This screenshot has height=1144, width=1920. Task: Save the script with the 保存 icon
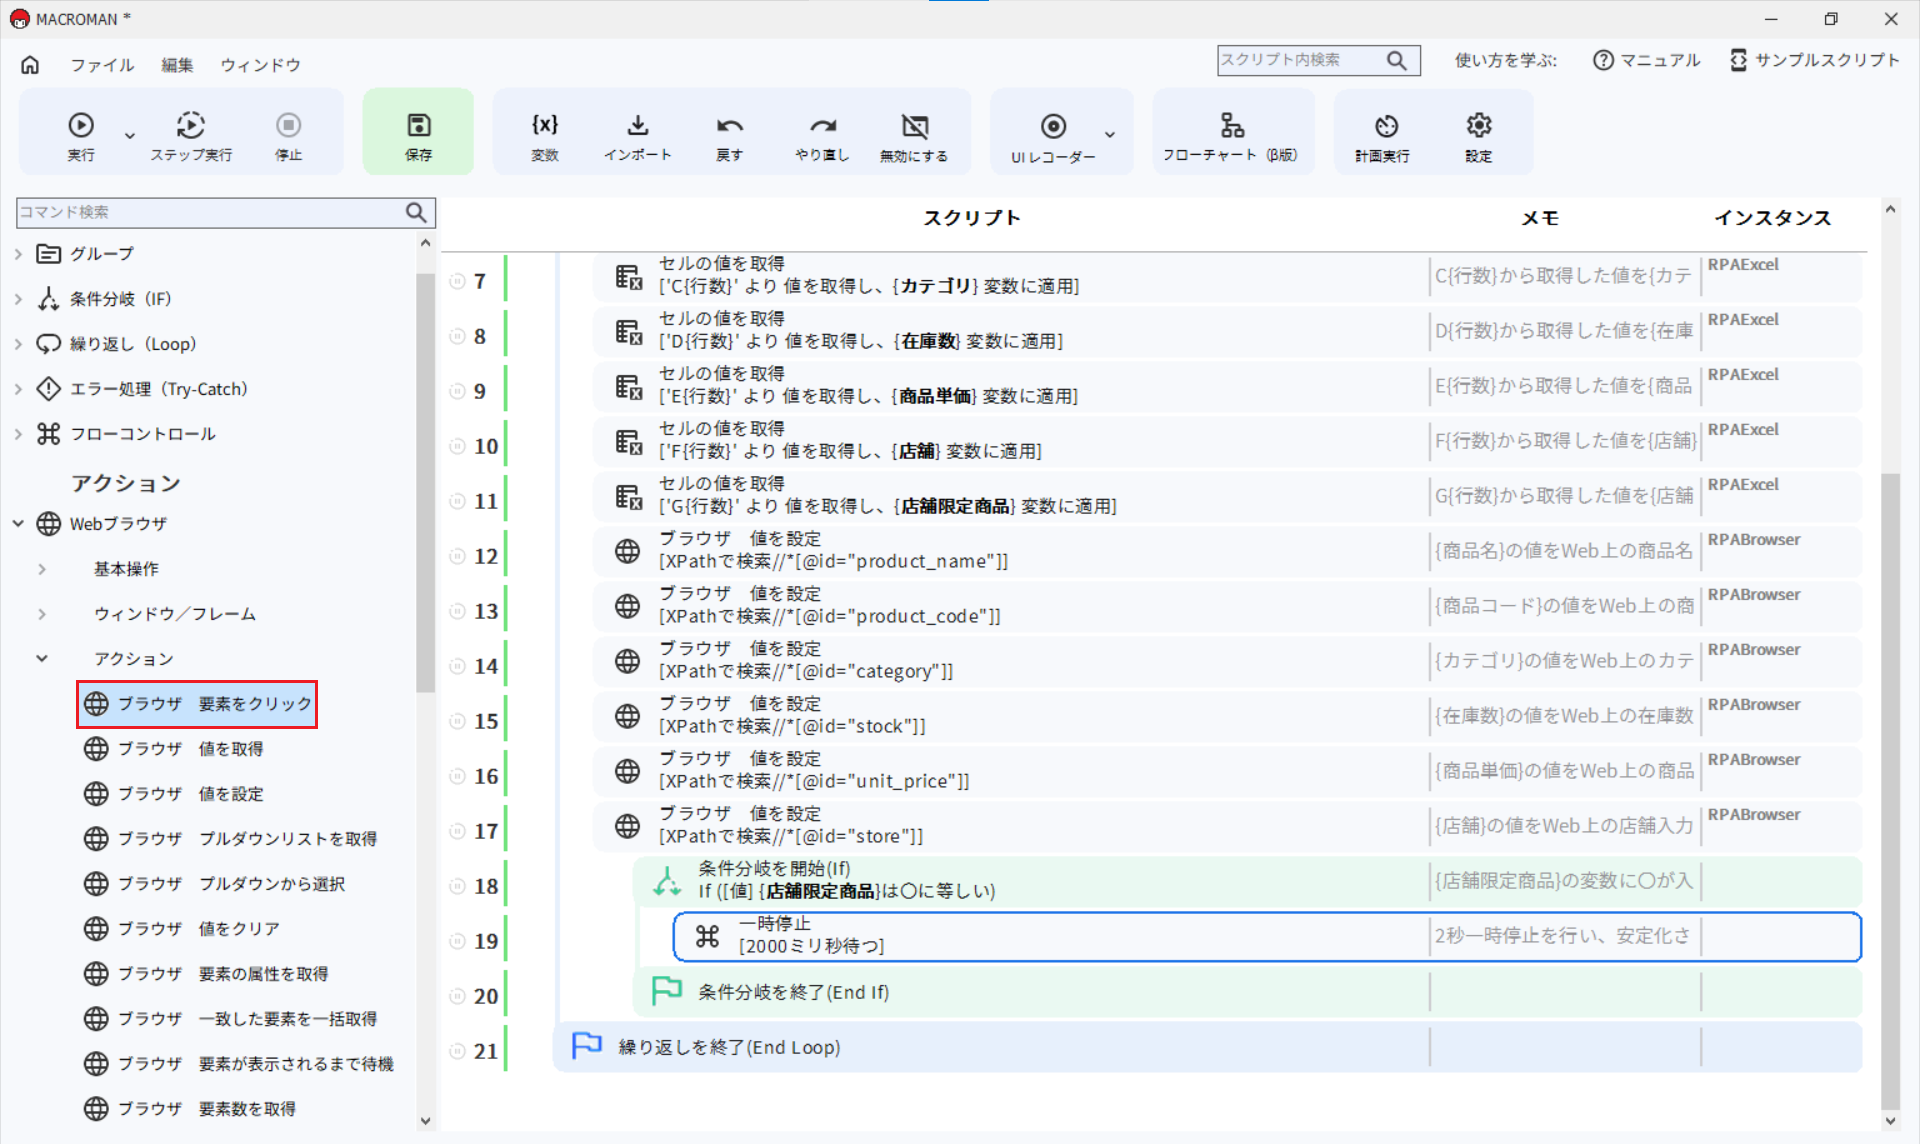pyautogui.click(x=418, y=131)
